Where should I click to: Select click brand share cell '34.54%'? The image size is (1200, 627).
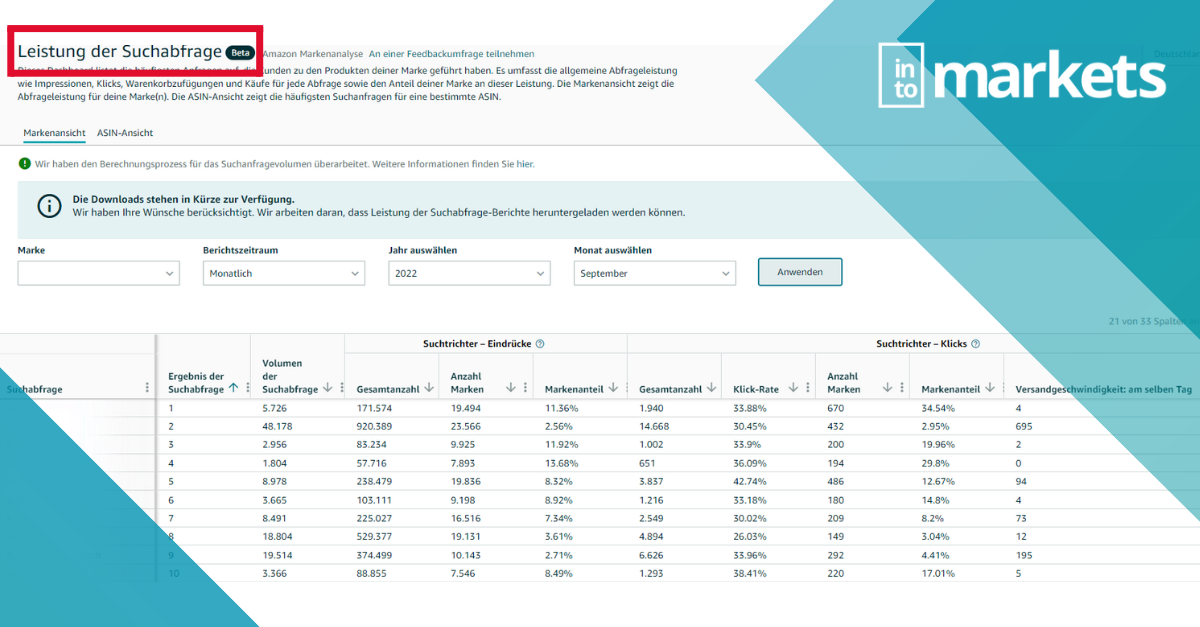tap(939, 408)
